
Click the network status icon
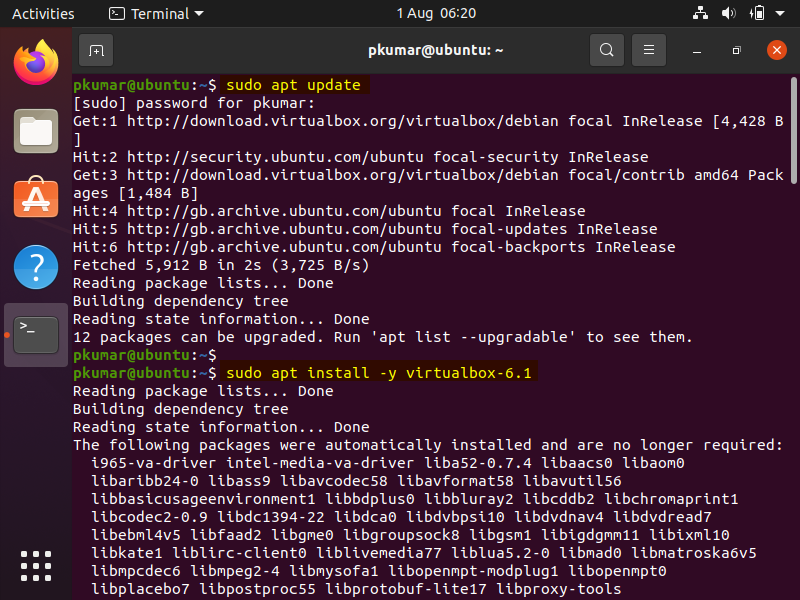(700, 13)
